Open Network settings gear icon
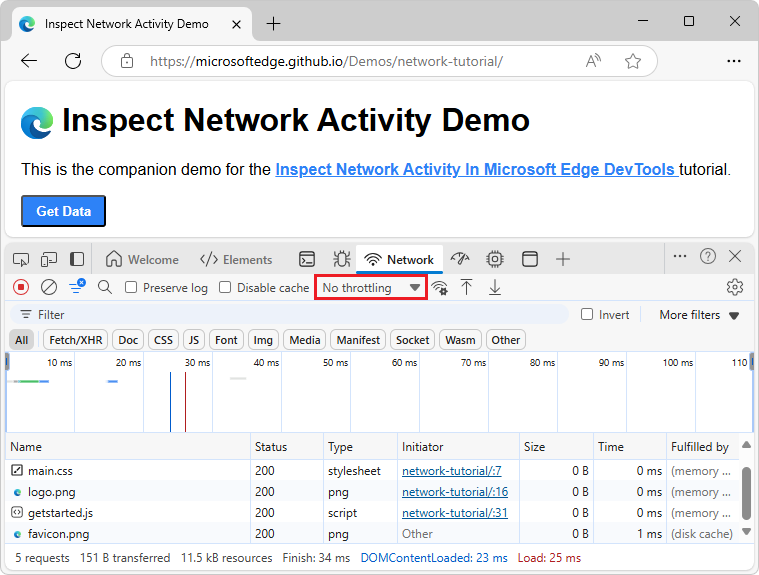This screenshot has width=759, height=575. click(x=735, y=288)
